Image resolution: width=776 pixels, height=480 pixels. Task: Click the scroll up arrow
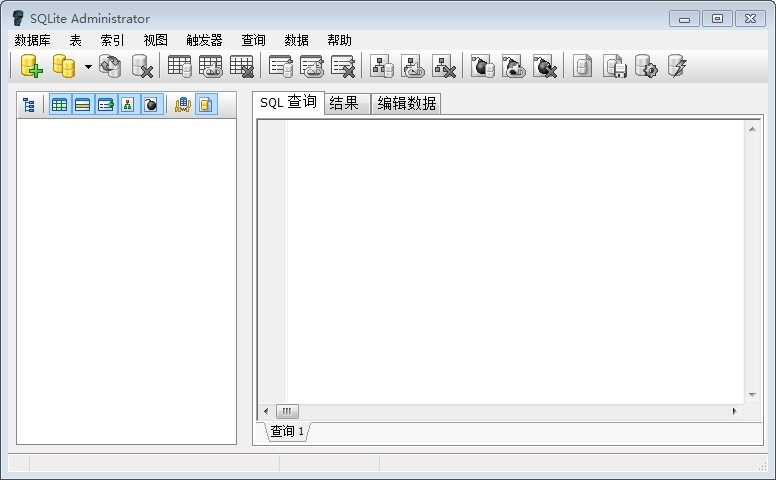pos(752,129)
